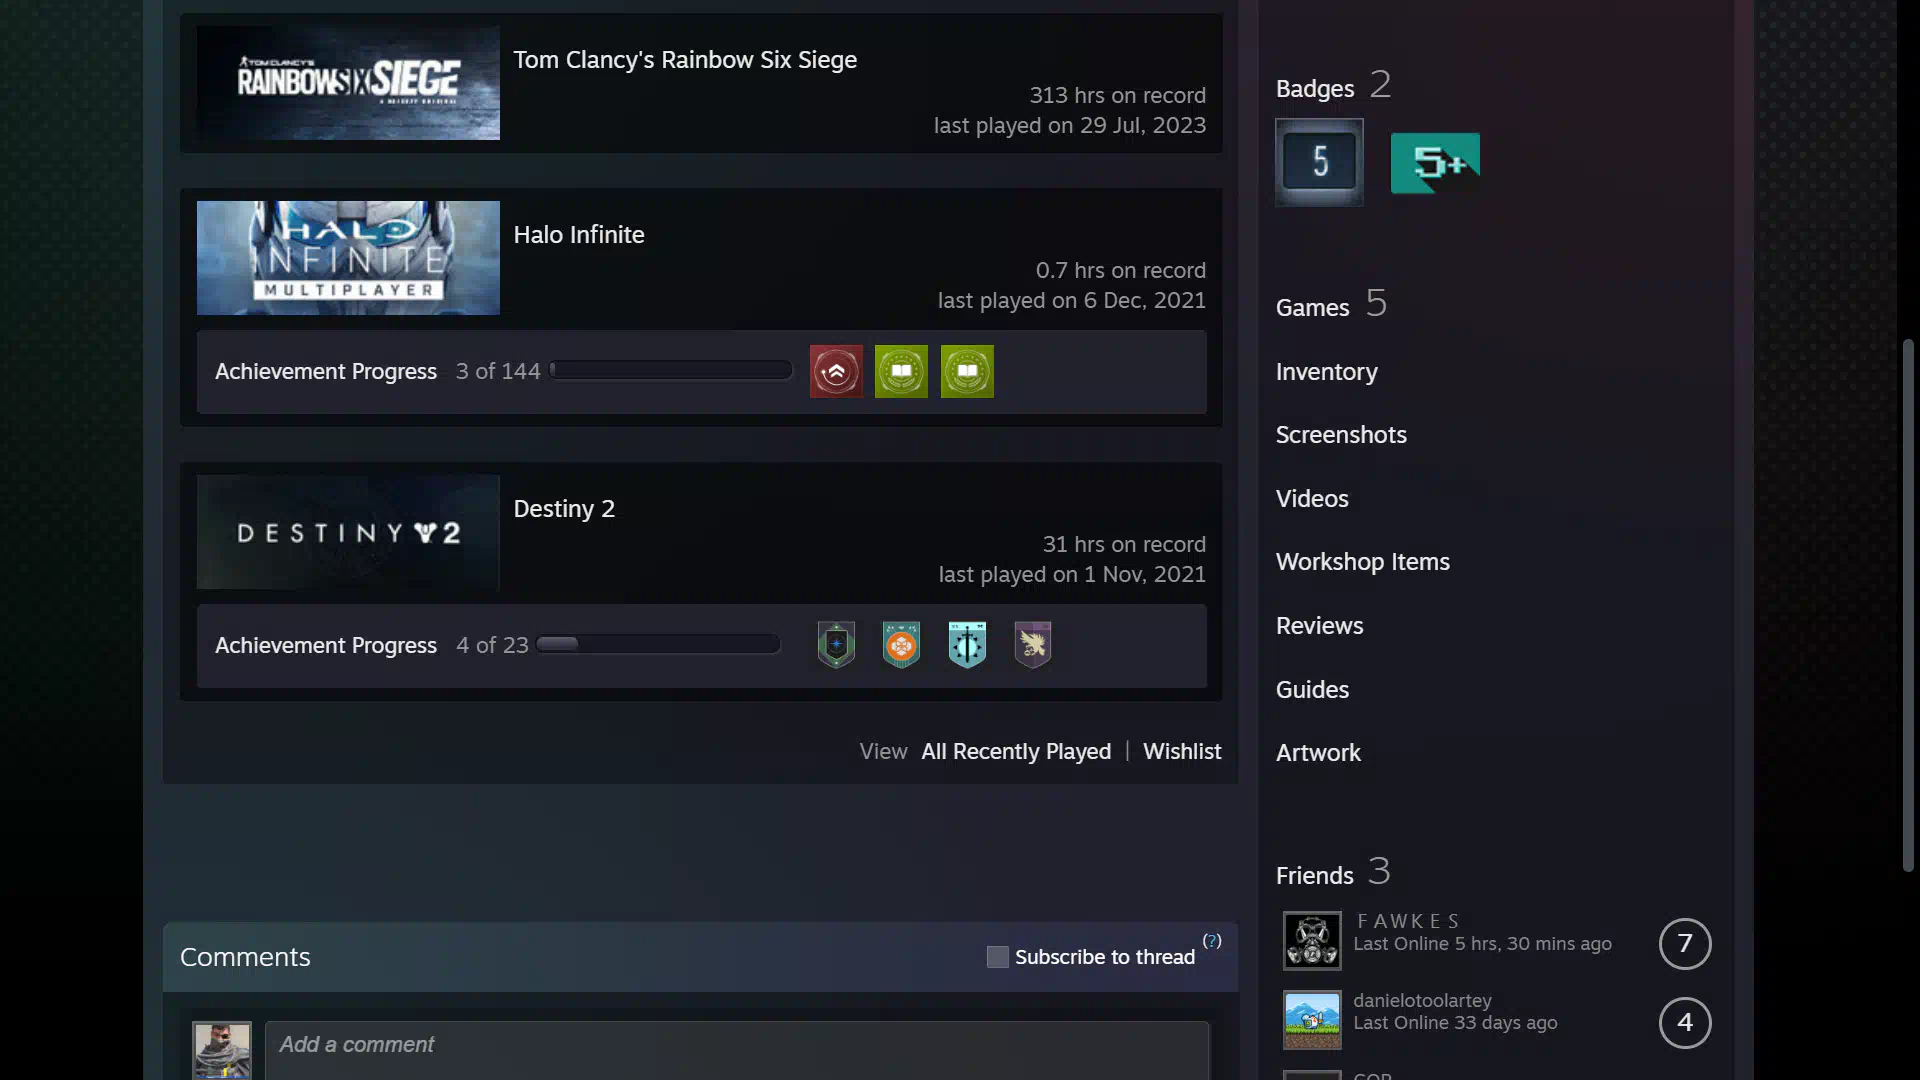View the red Halo Infinite achievement icon
The height and width of the screenshot is (1080, 1920).
click(836, 372)
